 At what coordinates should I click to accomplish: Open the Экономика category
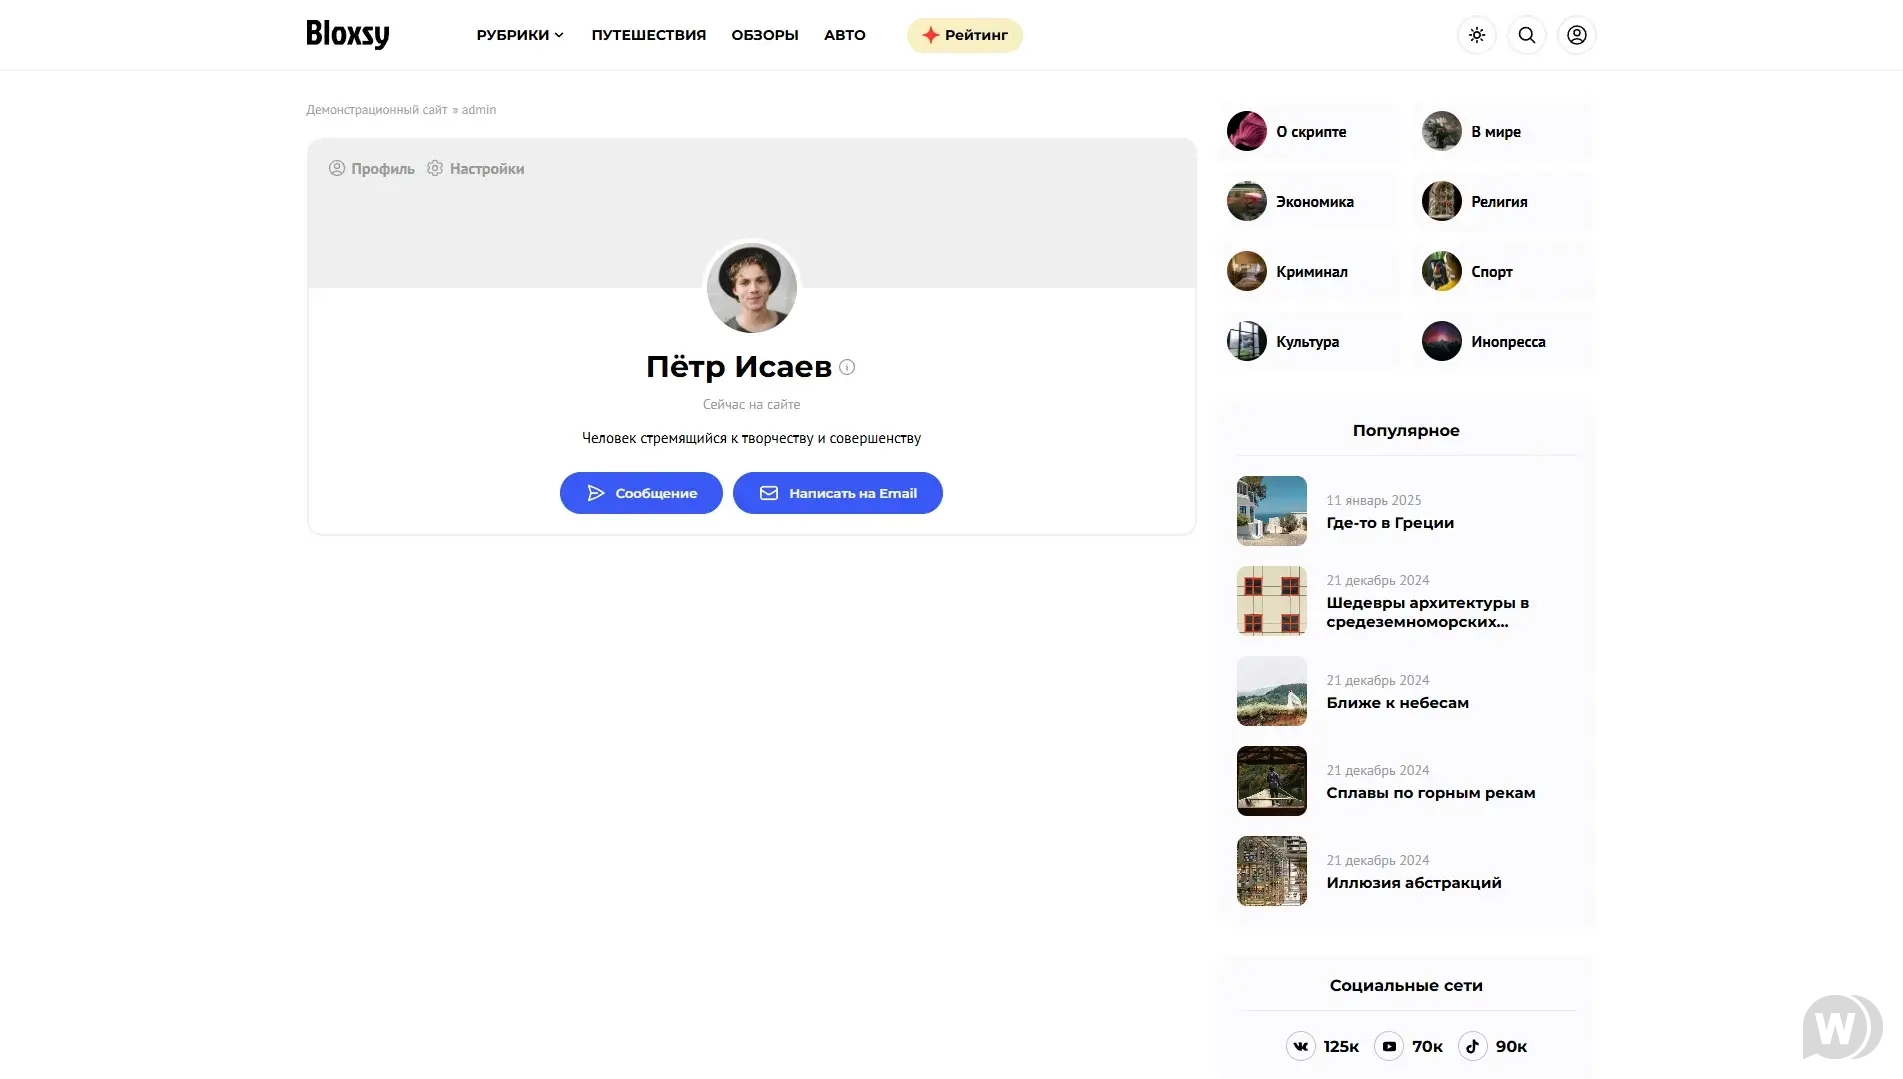pyautogui.click(x=1314, y=202)
